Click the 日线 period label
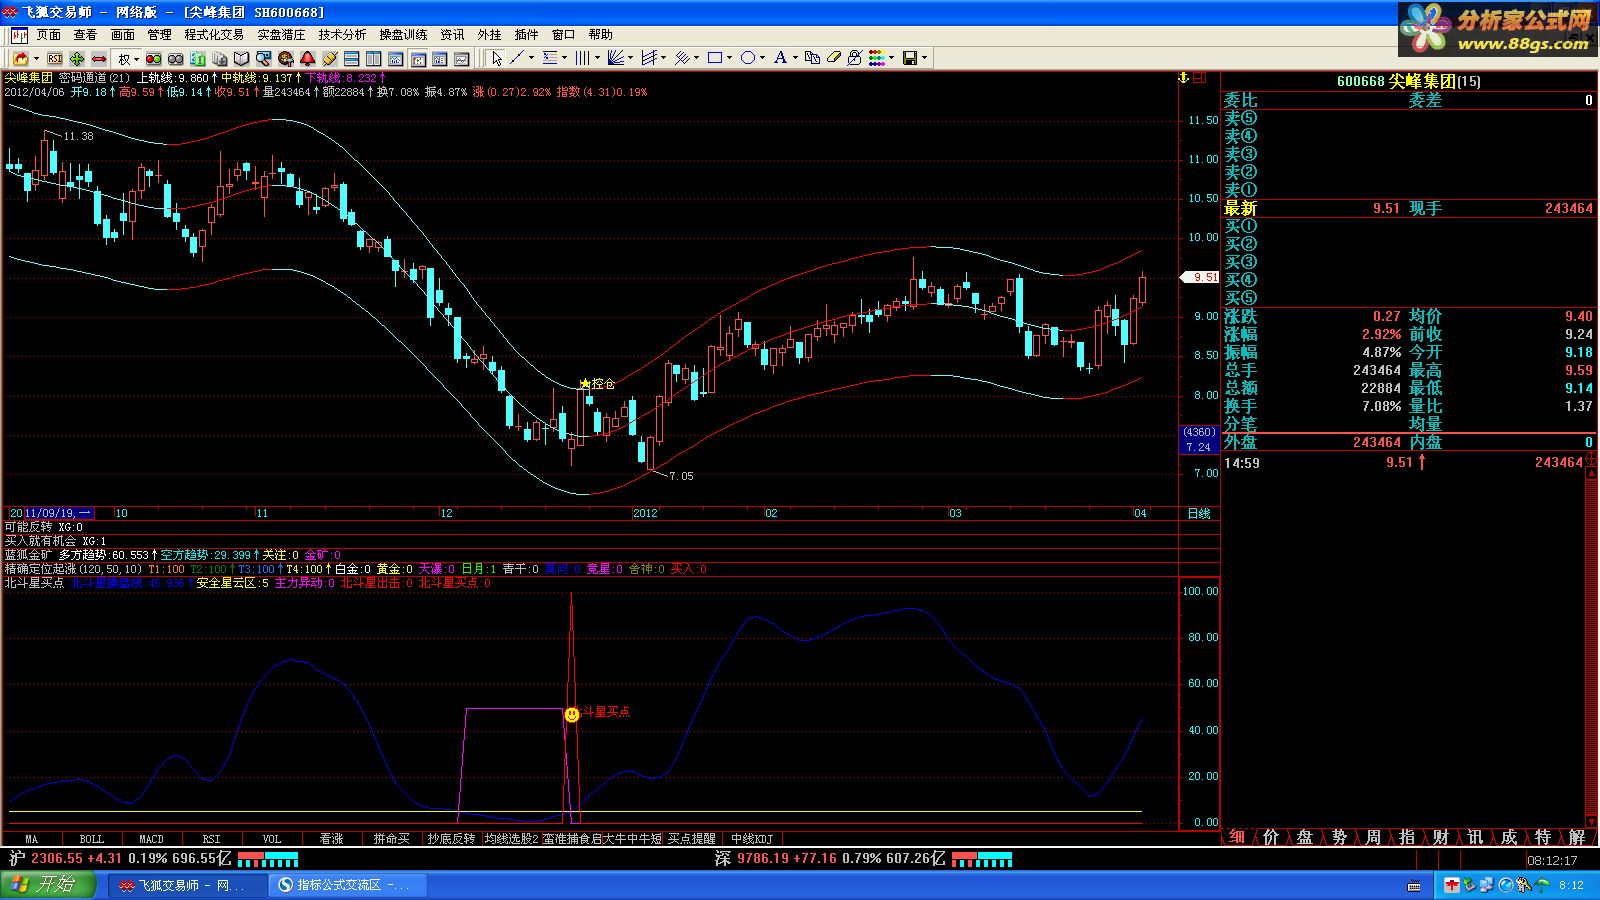1600x900 pixels. pos(1198,513)
